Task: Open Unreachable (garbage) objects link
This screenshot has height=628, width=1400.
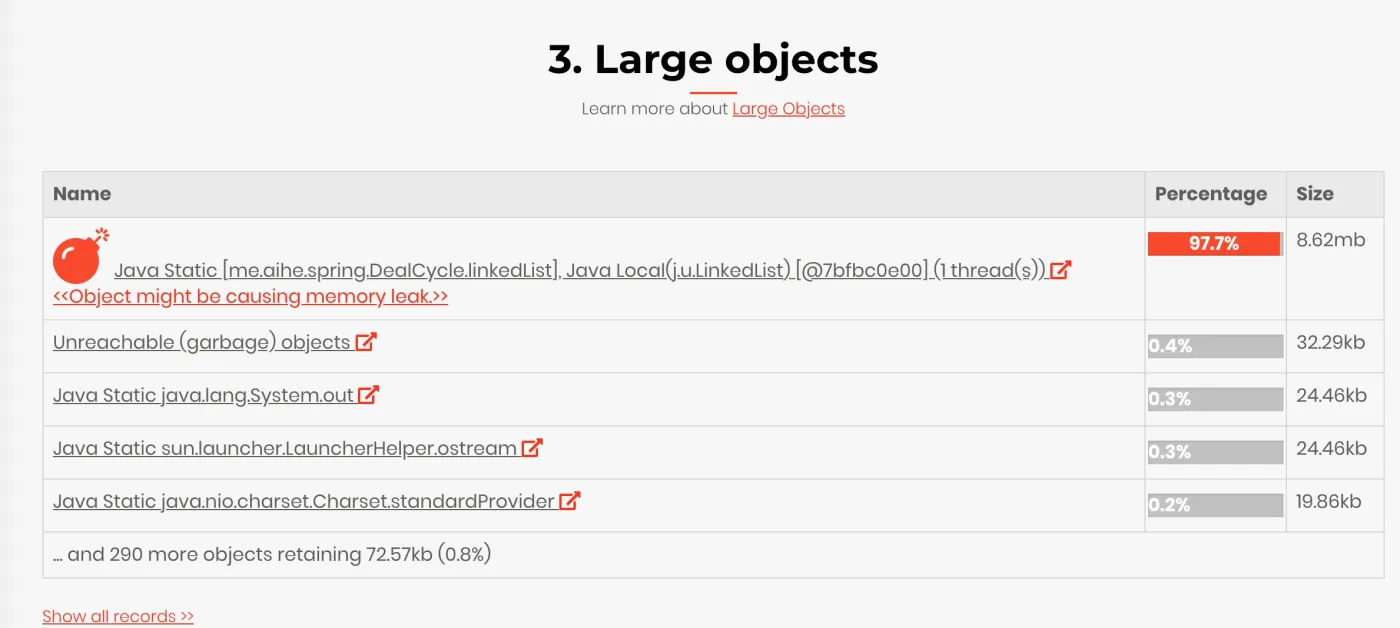Action: [x=201, y=343]
